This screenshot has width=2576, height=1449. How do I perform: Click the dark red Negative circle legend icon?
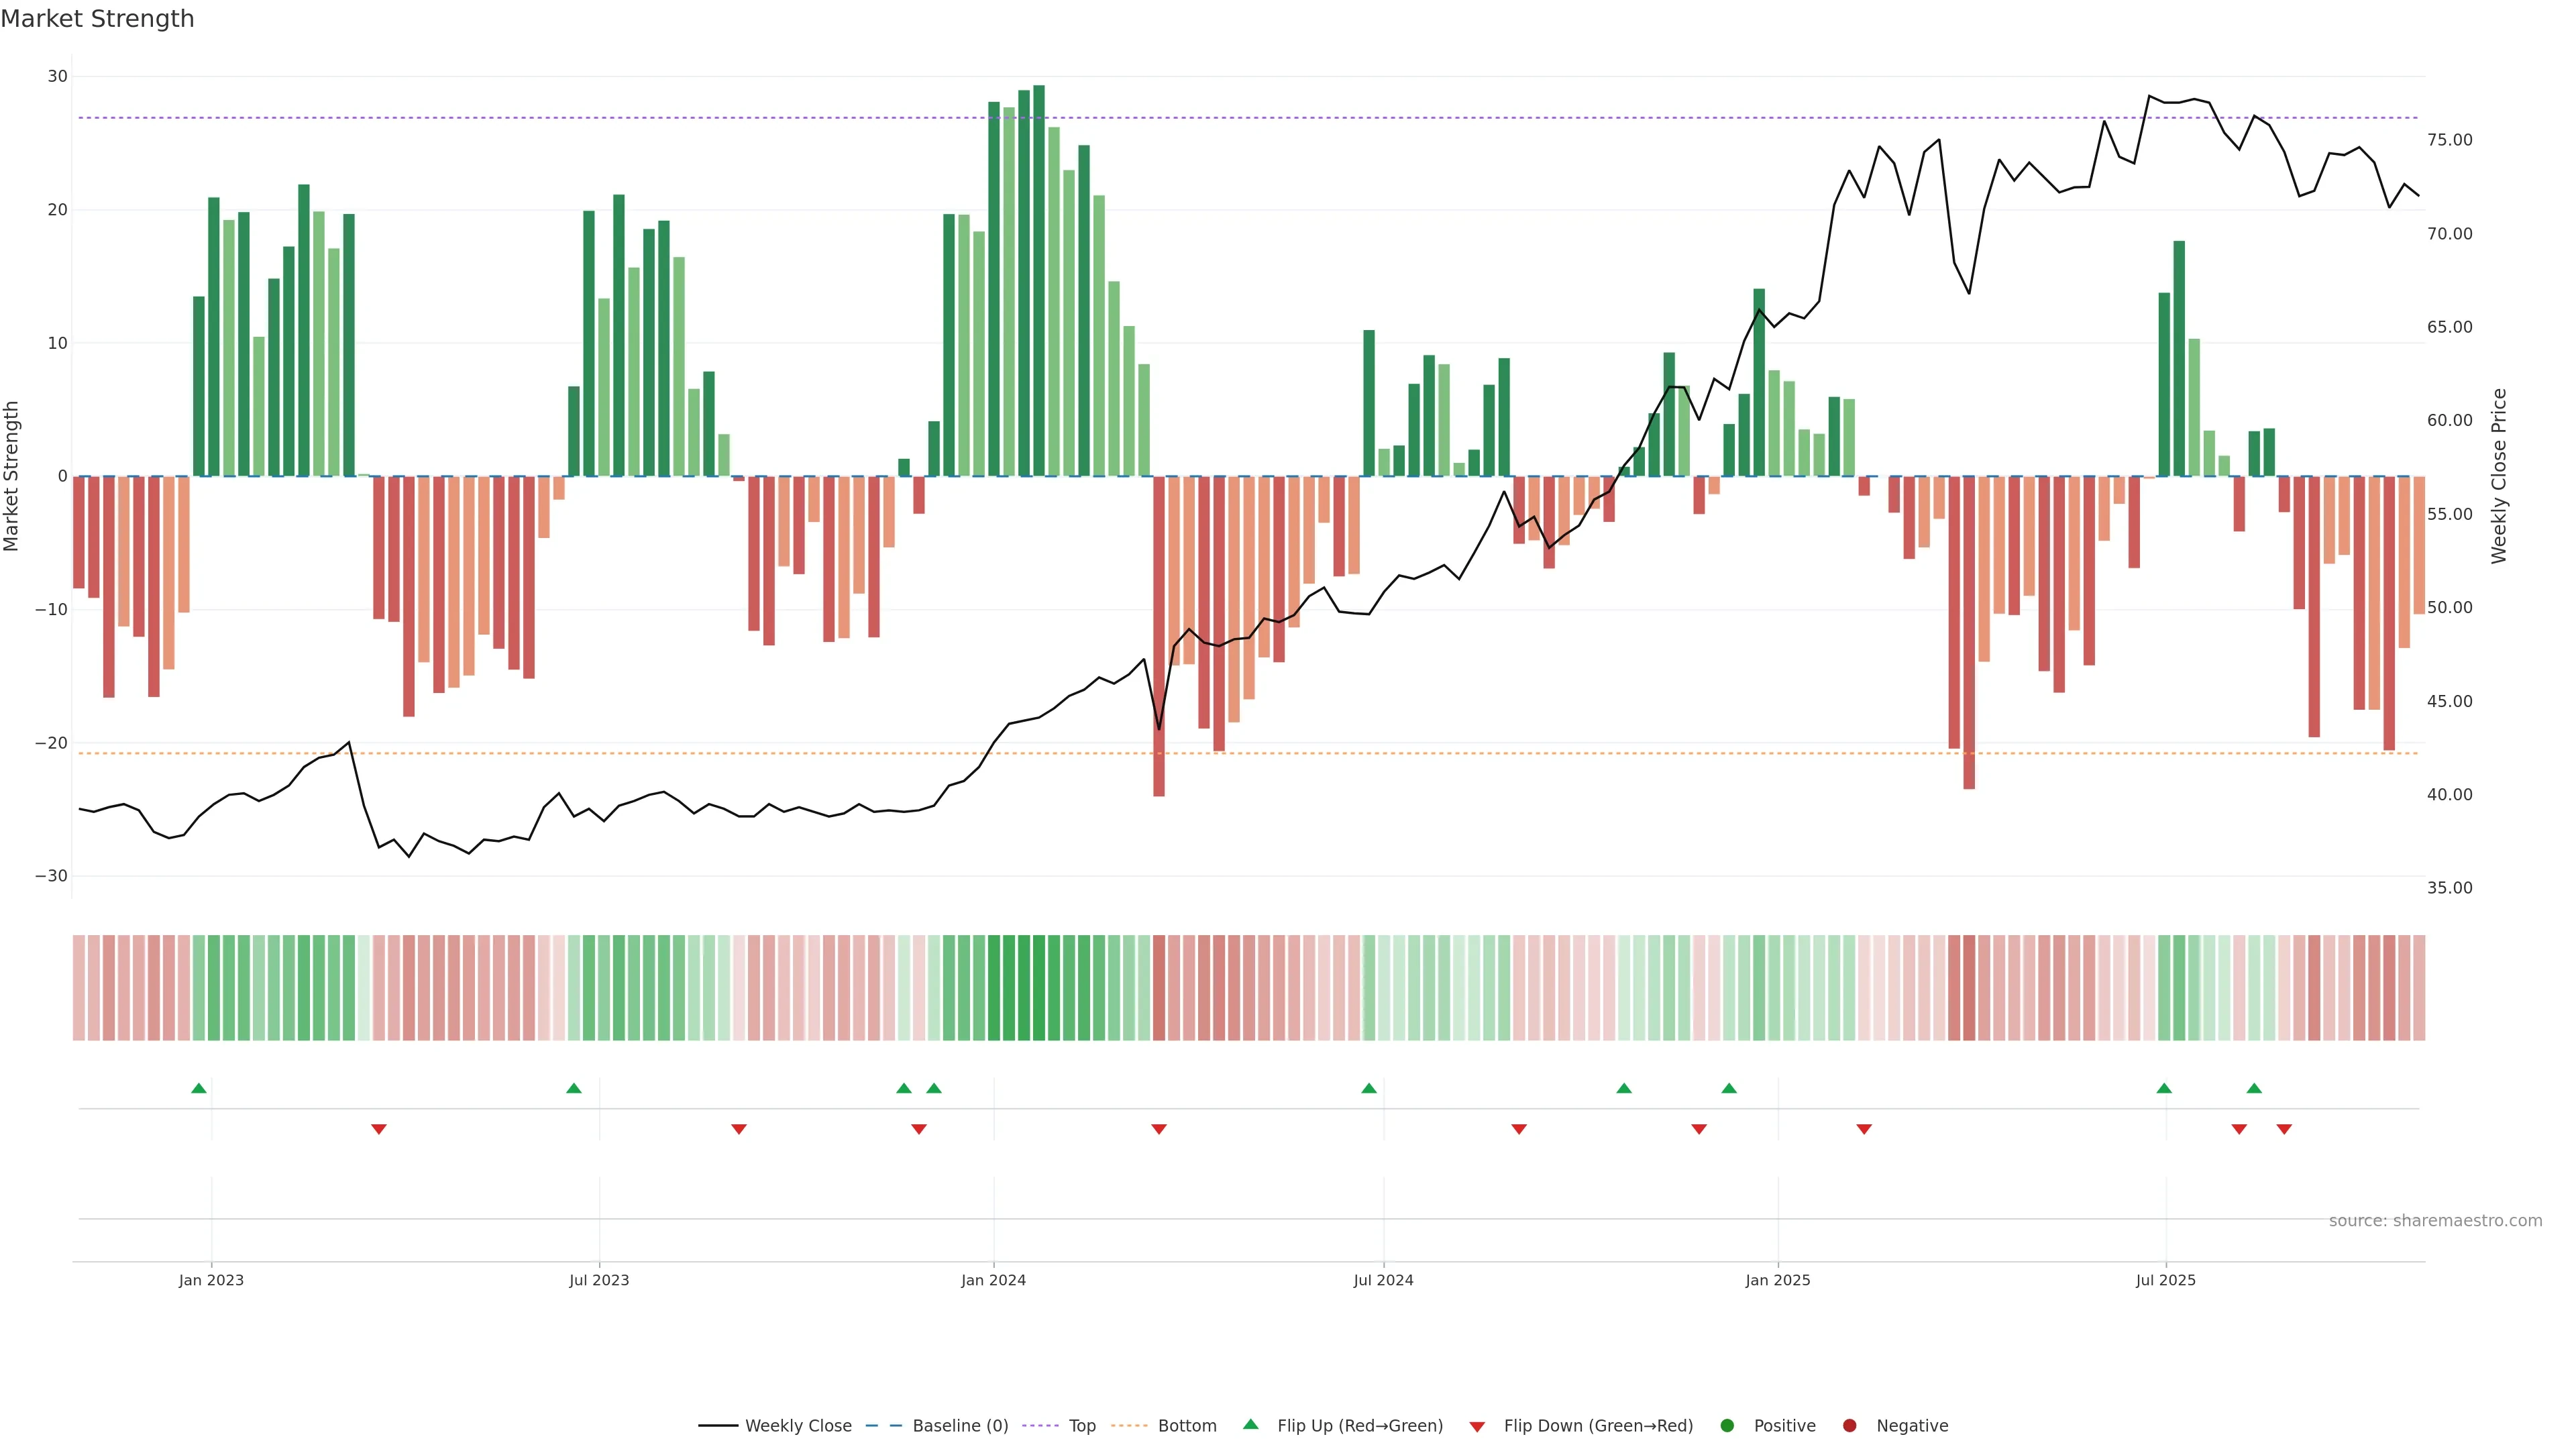coord(1849,1426)
